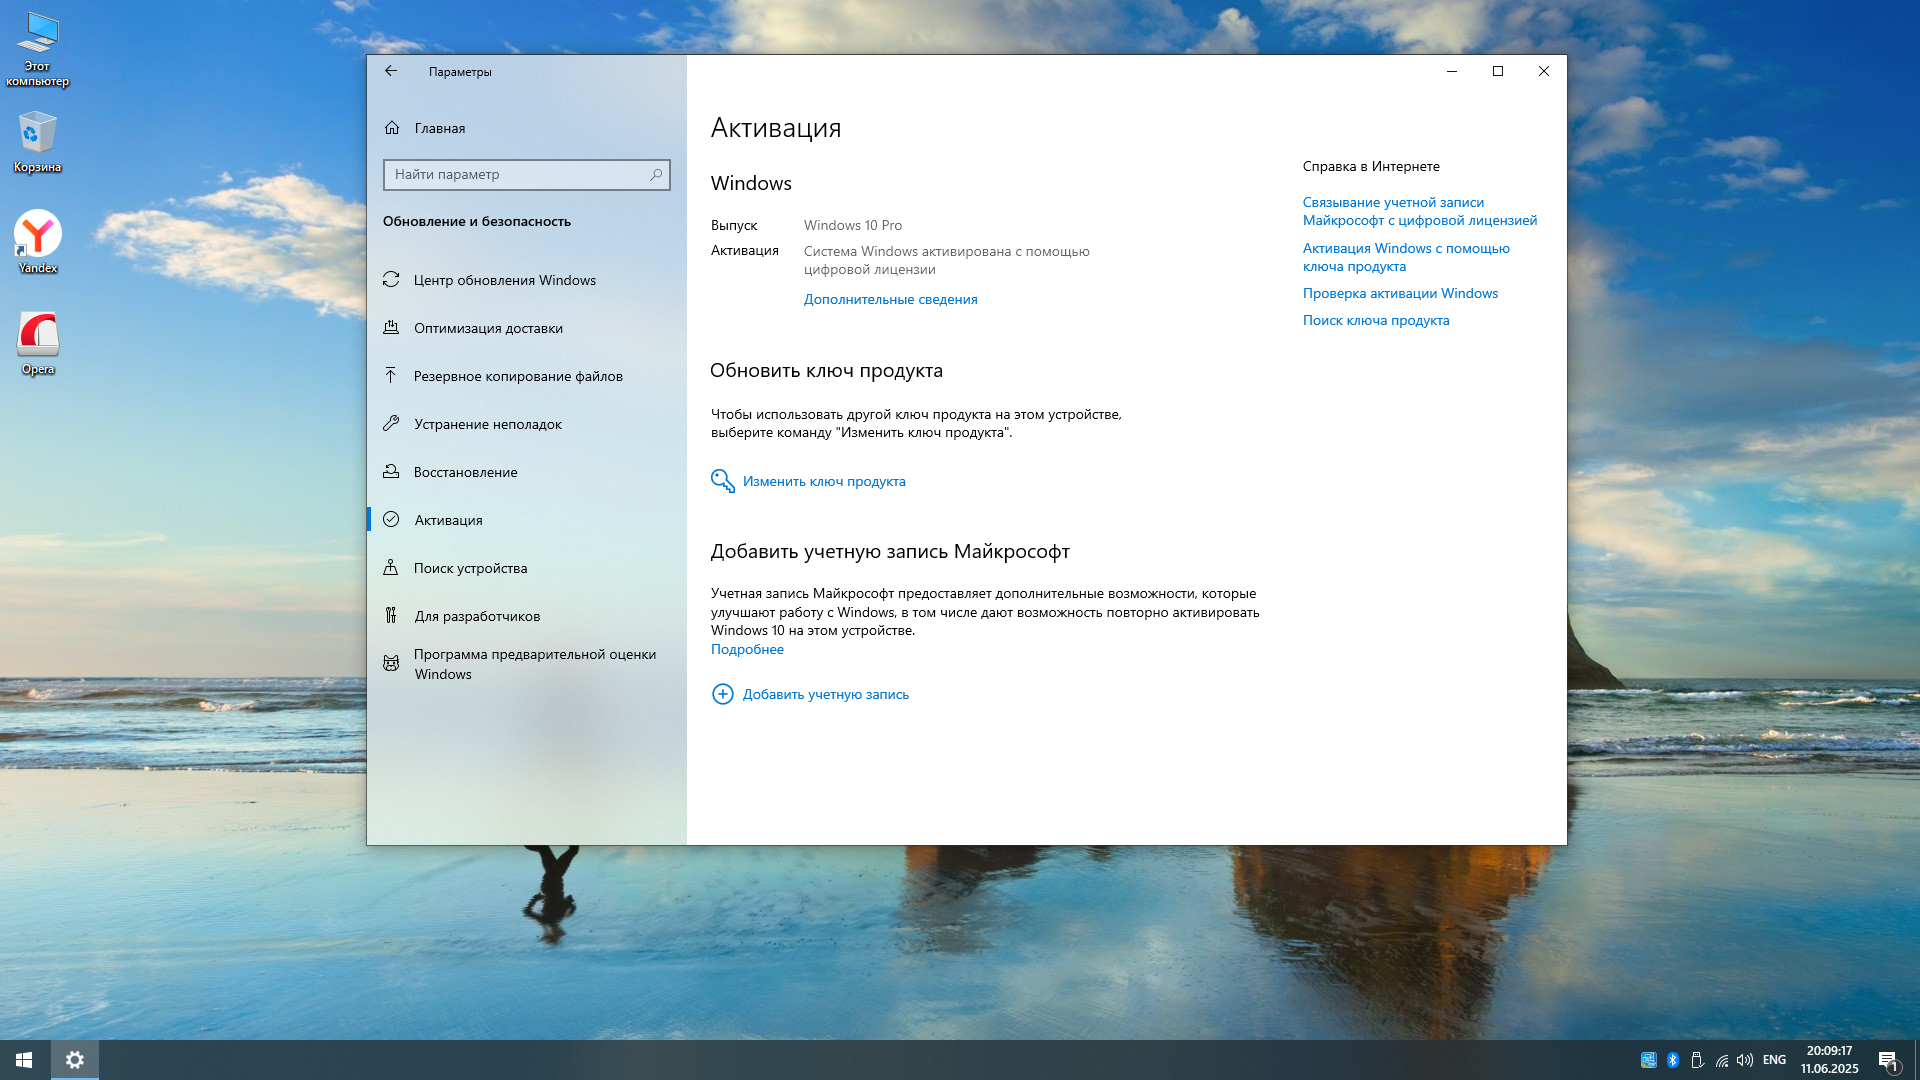1920x1080 pixels.
Task: Select Центр обновления Windows in sidebar
Action: click(x=504, y=280)
